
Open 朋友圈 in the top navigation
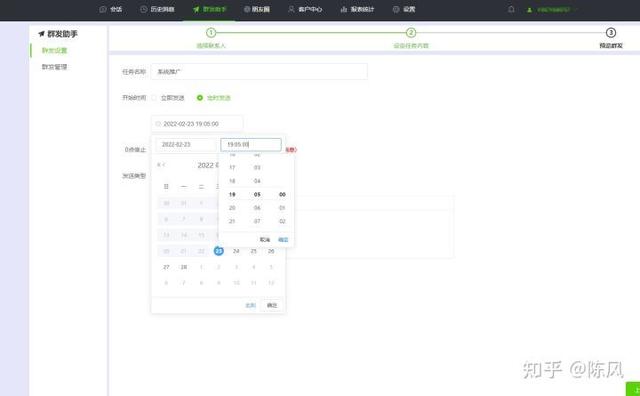coord(257,9)
